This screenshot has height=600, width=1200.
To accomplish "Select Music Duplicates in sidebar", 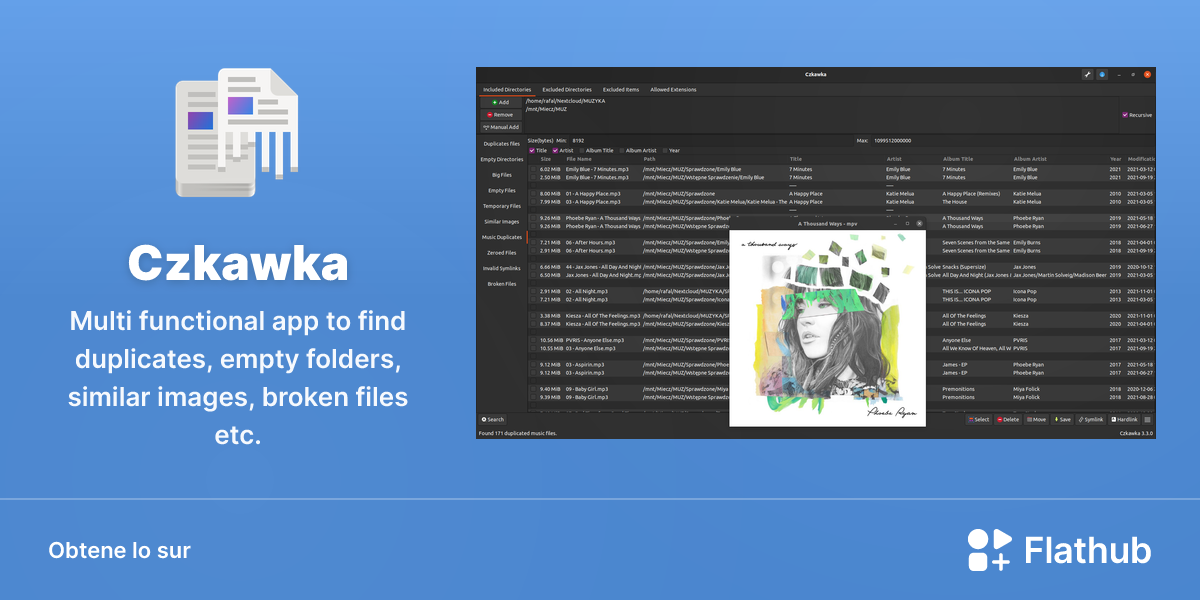I will tap(501, 237).
